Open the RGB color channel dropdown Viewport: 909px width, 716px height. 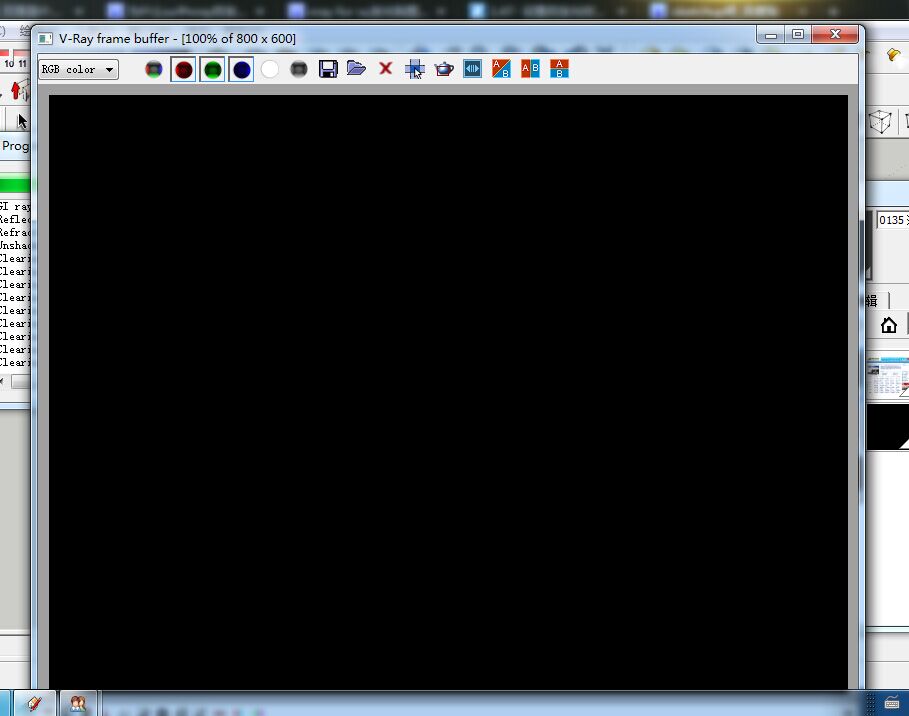pos(78,70)
